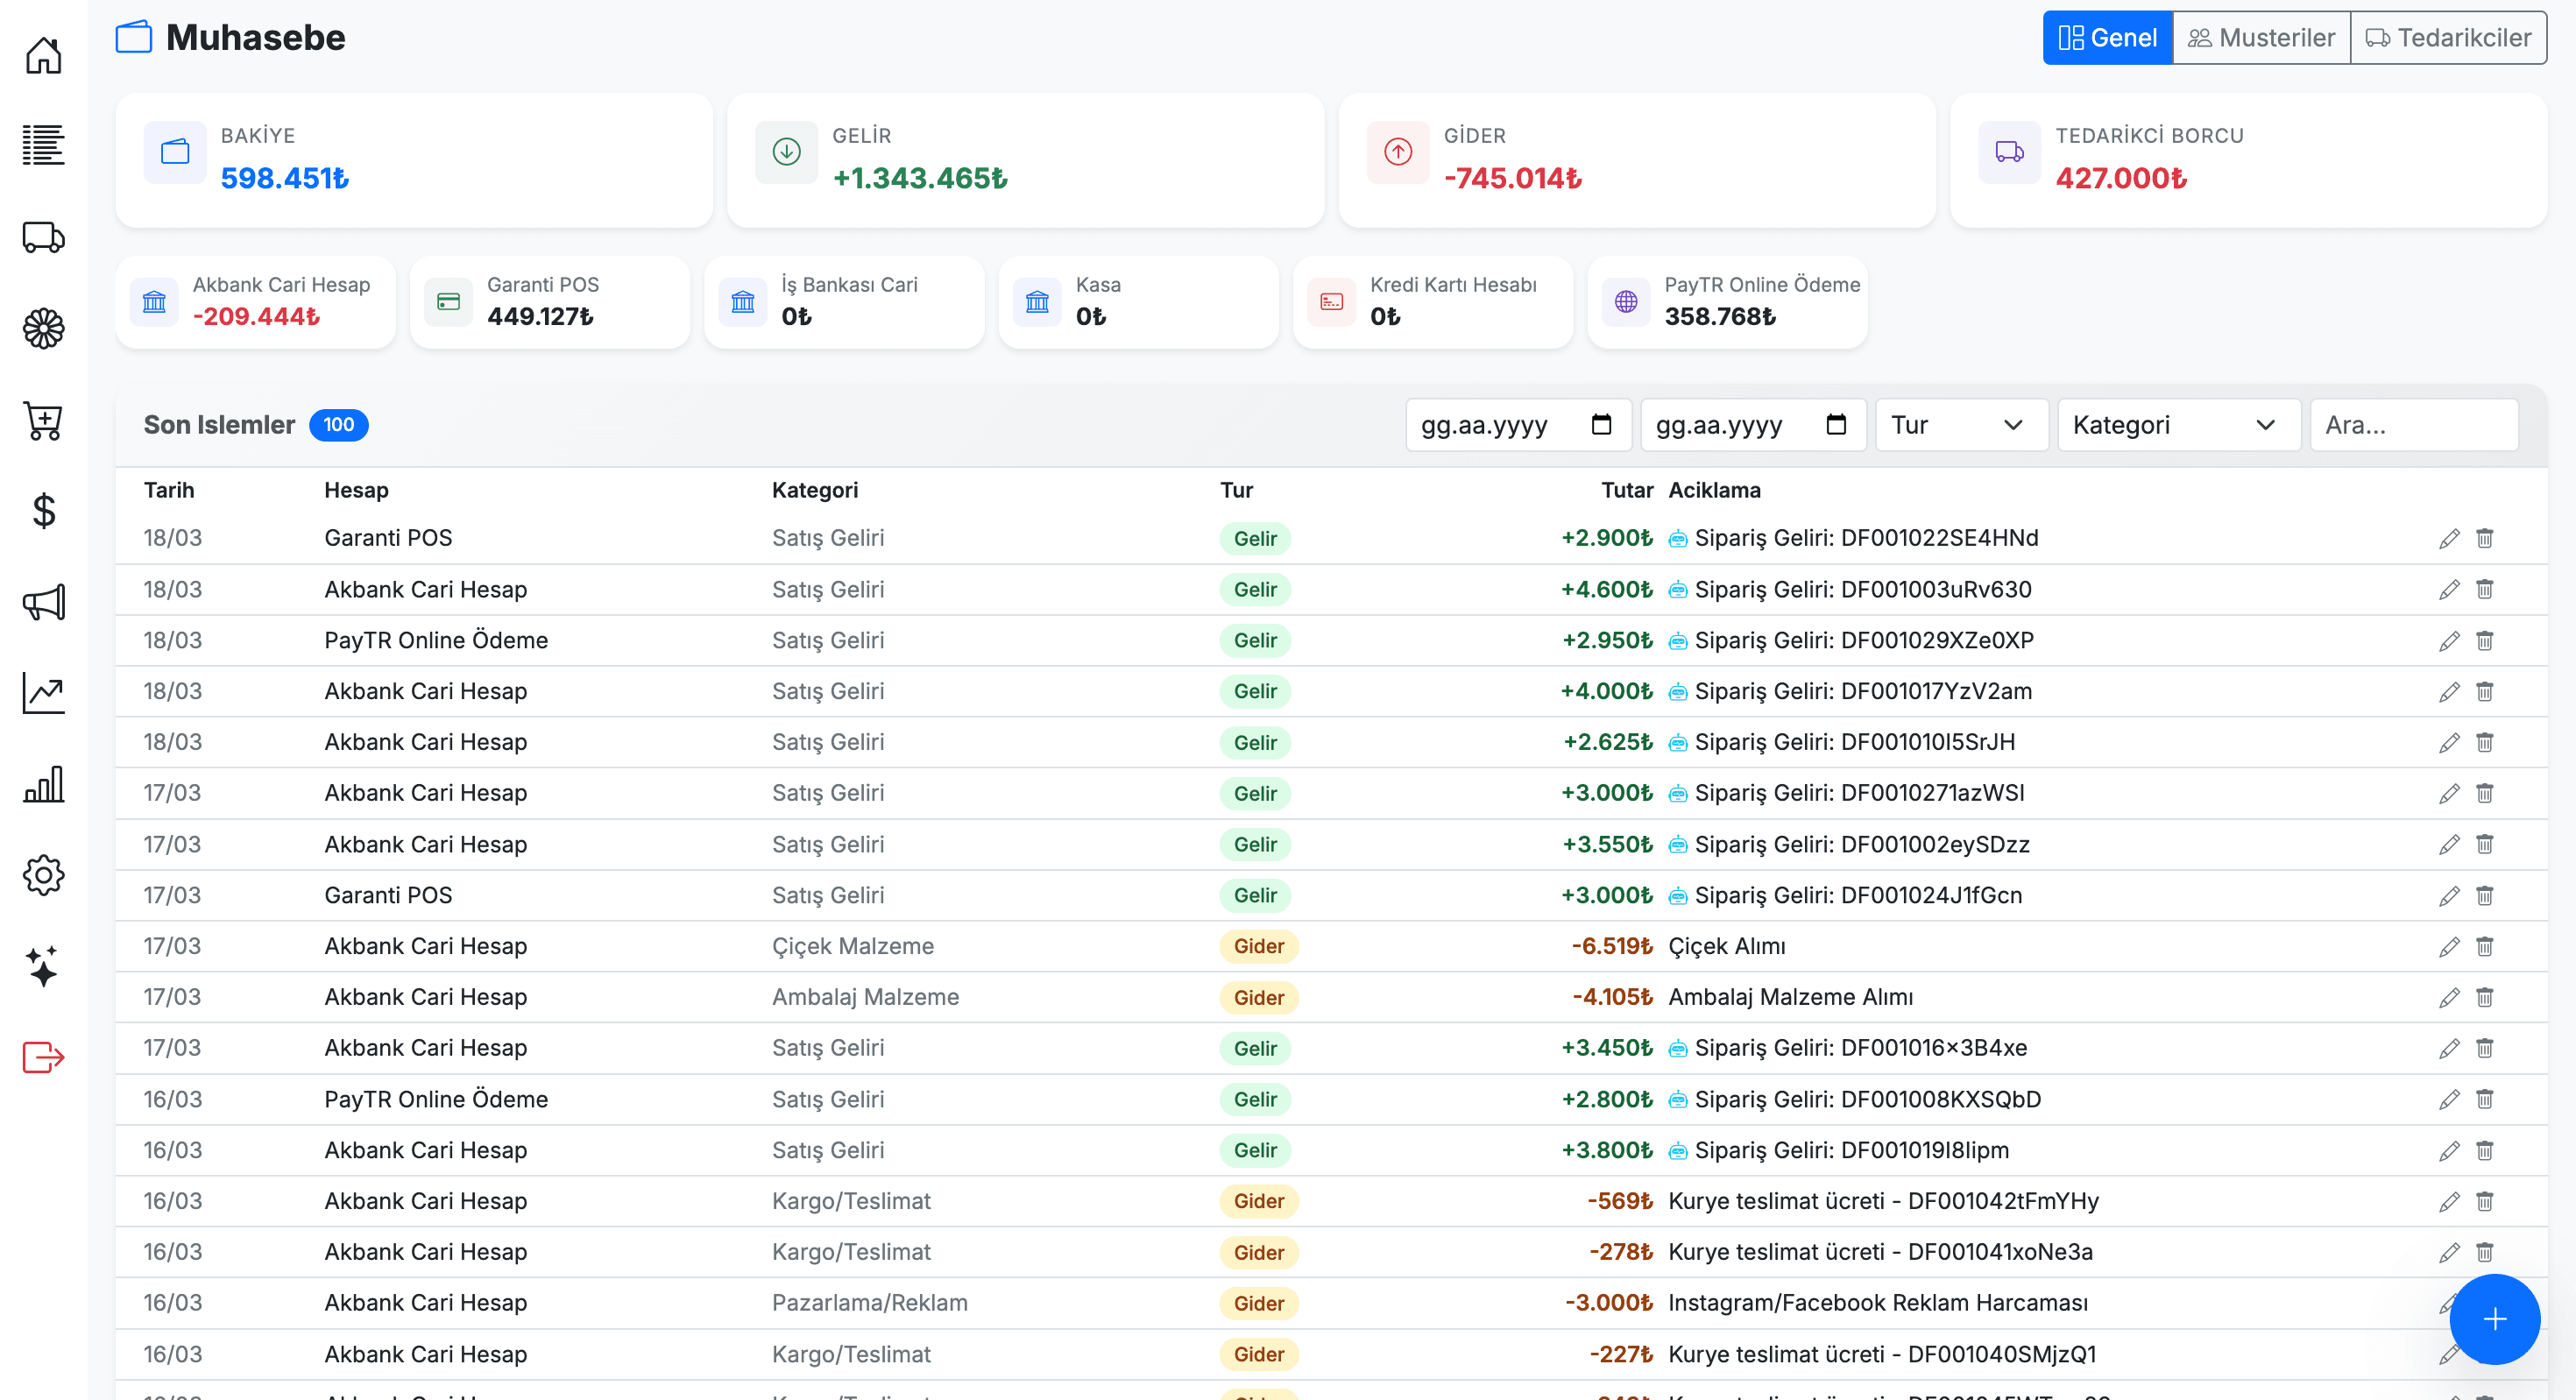Open the settings gear icon in the sidebar

(43, 875)
